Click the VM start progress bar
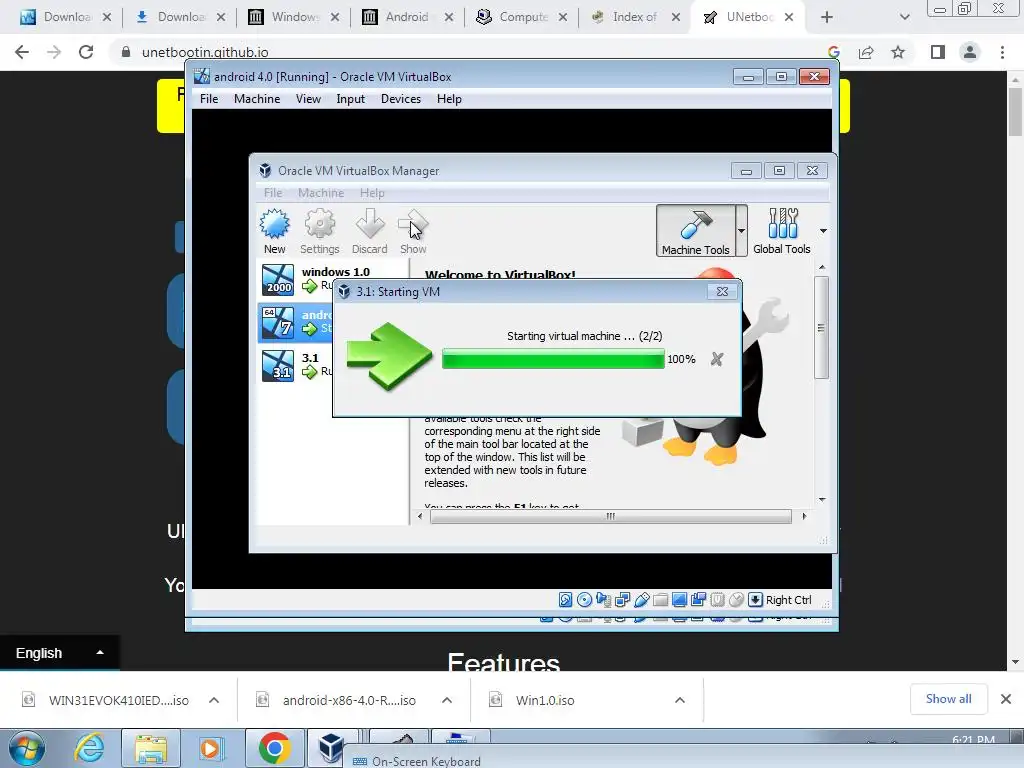The image size is (1024, 768). [x=553, y=359]
